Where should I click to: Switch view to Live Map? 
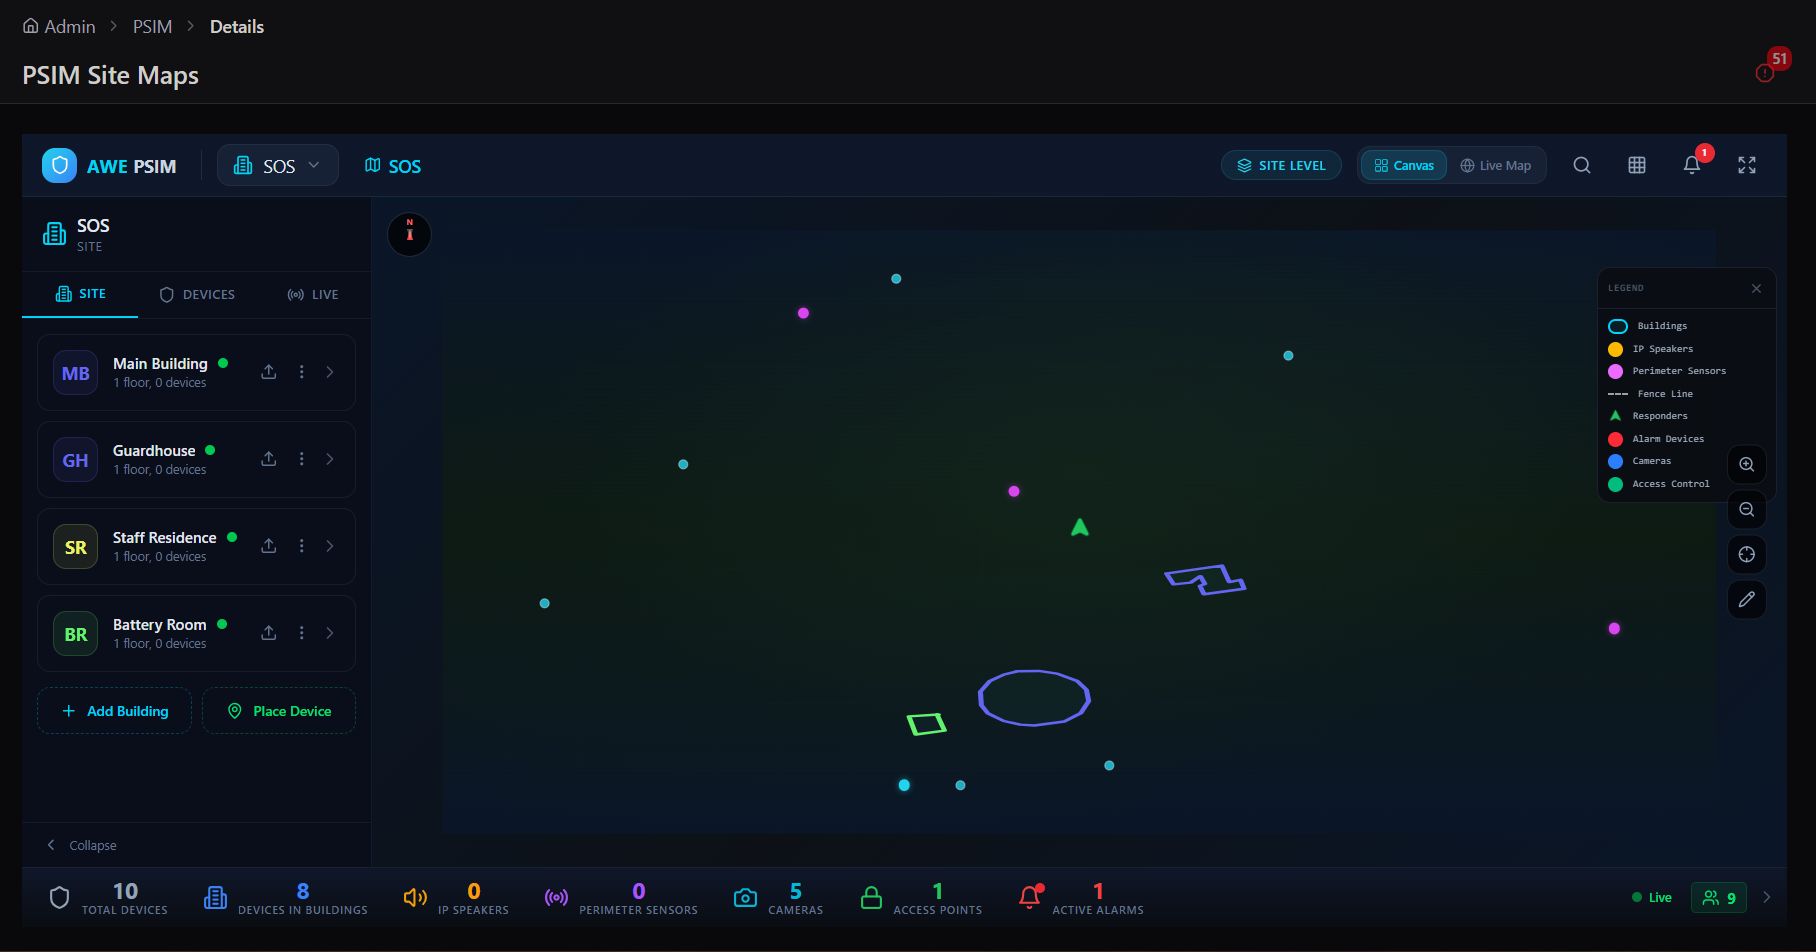pos(1496,165)
